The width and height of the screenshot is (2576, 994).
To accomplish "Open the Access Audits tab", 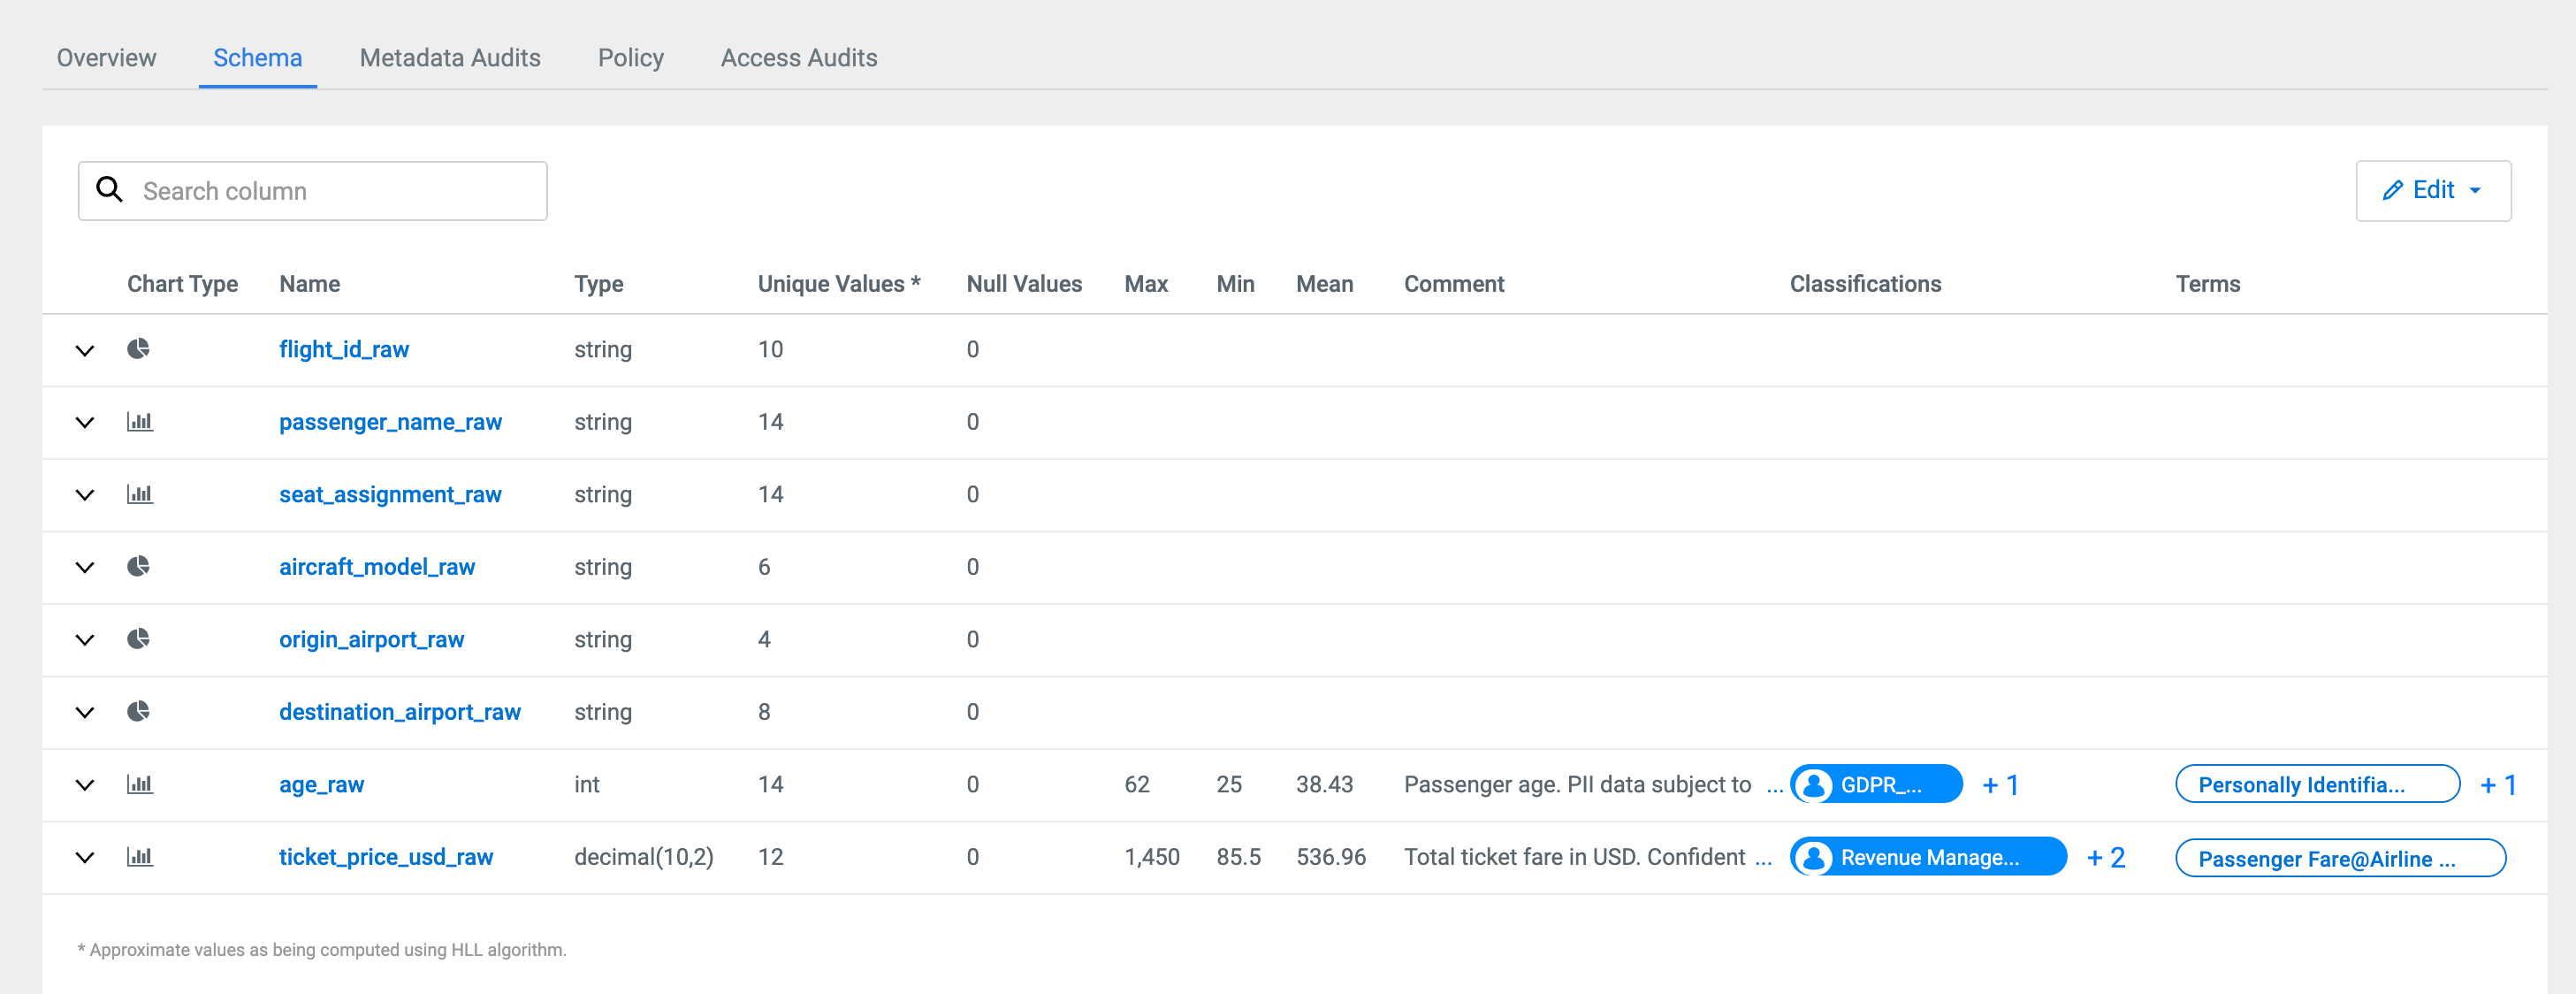I will point(798,58).
